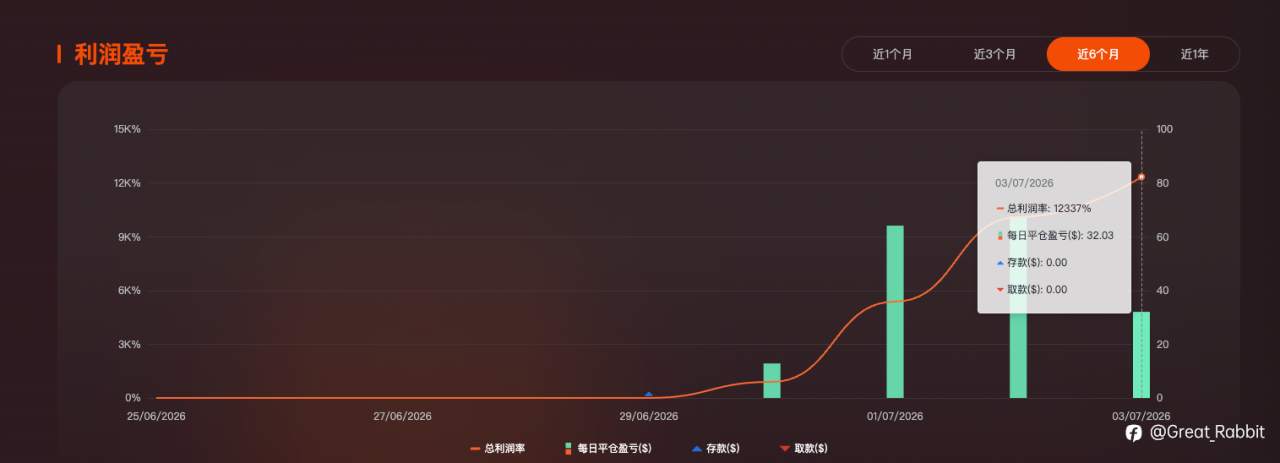Click the 01/07/2026 x-axis date label
This screenshot has width=1280, height=463.
tap(895, 416)
